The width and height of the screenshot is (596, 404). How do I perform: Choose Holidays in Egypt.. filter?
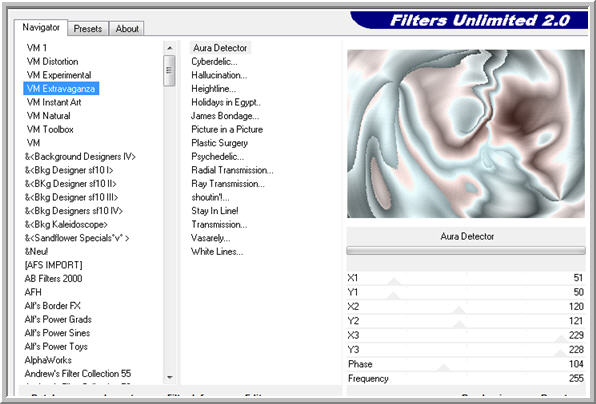[x=226, y=102]
